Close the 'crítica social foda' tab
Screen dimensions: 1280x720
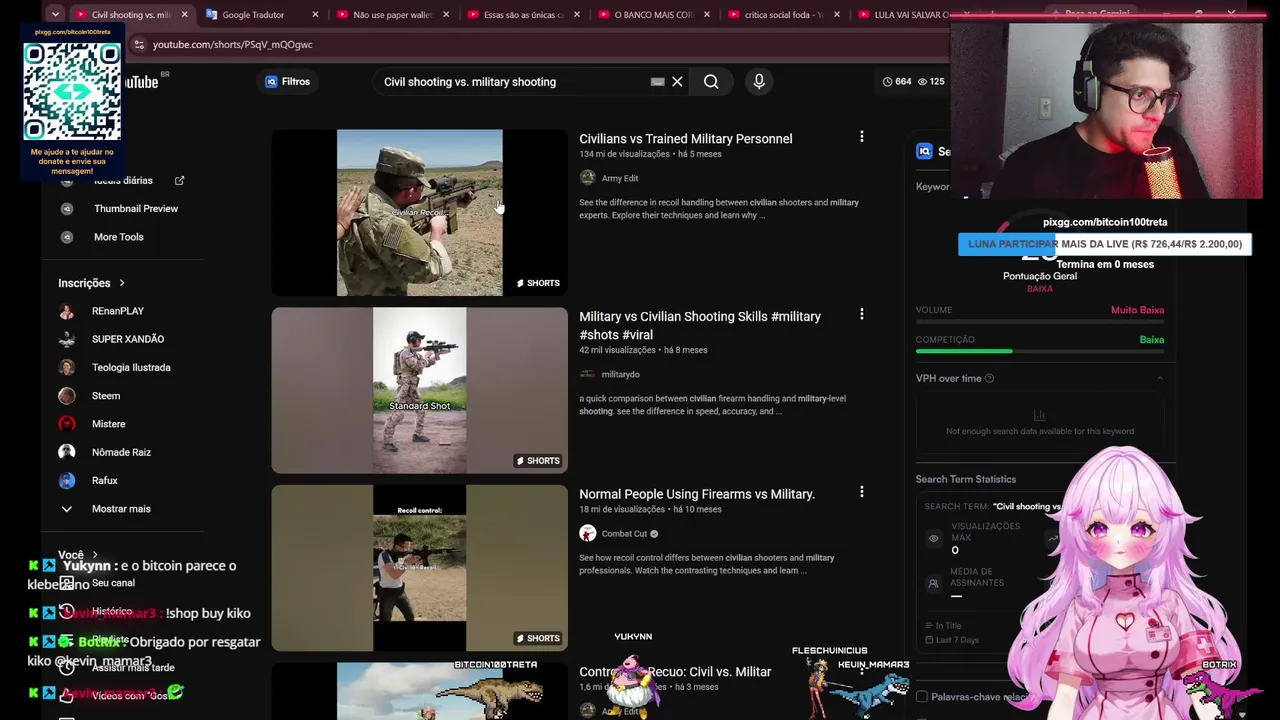[x=837, y=15]
